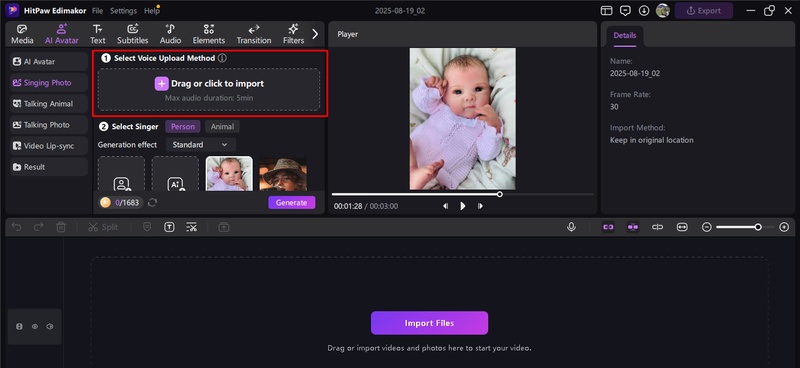Step to the next frame

click(x=480, y=206)
